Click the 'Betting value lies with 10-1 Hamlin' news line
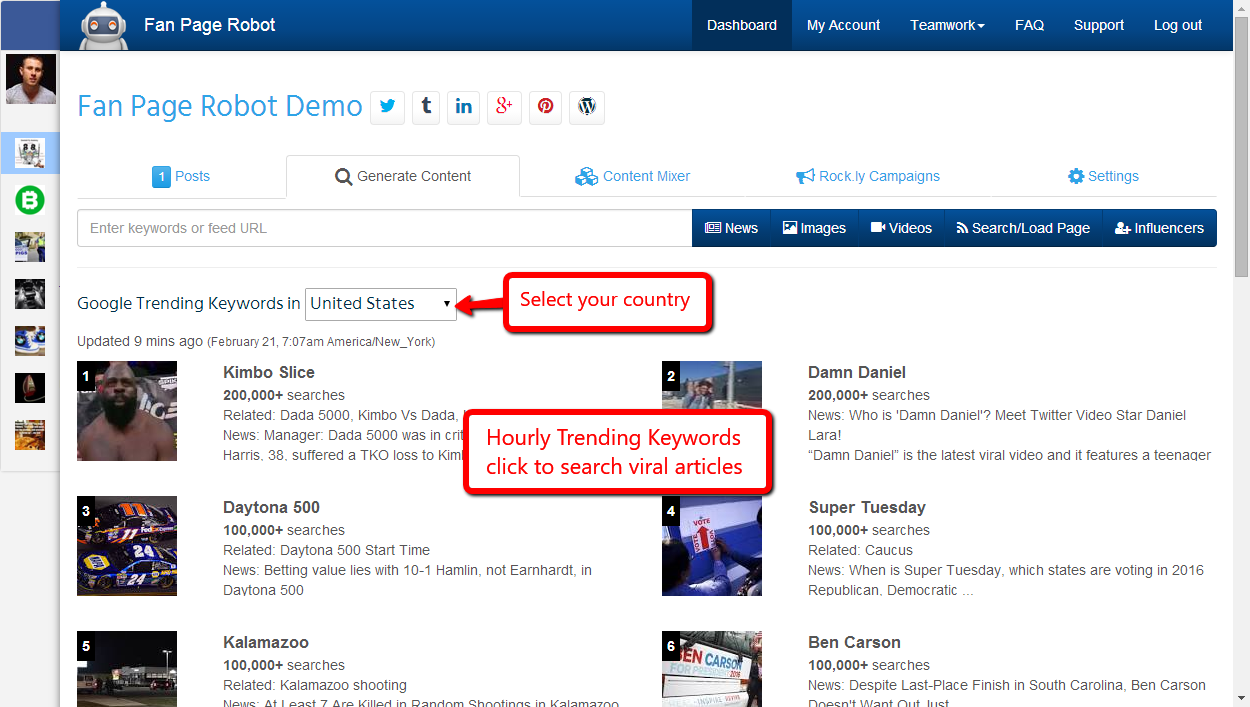1250x707 pixels. click(407, 580)
